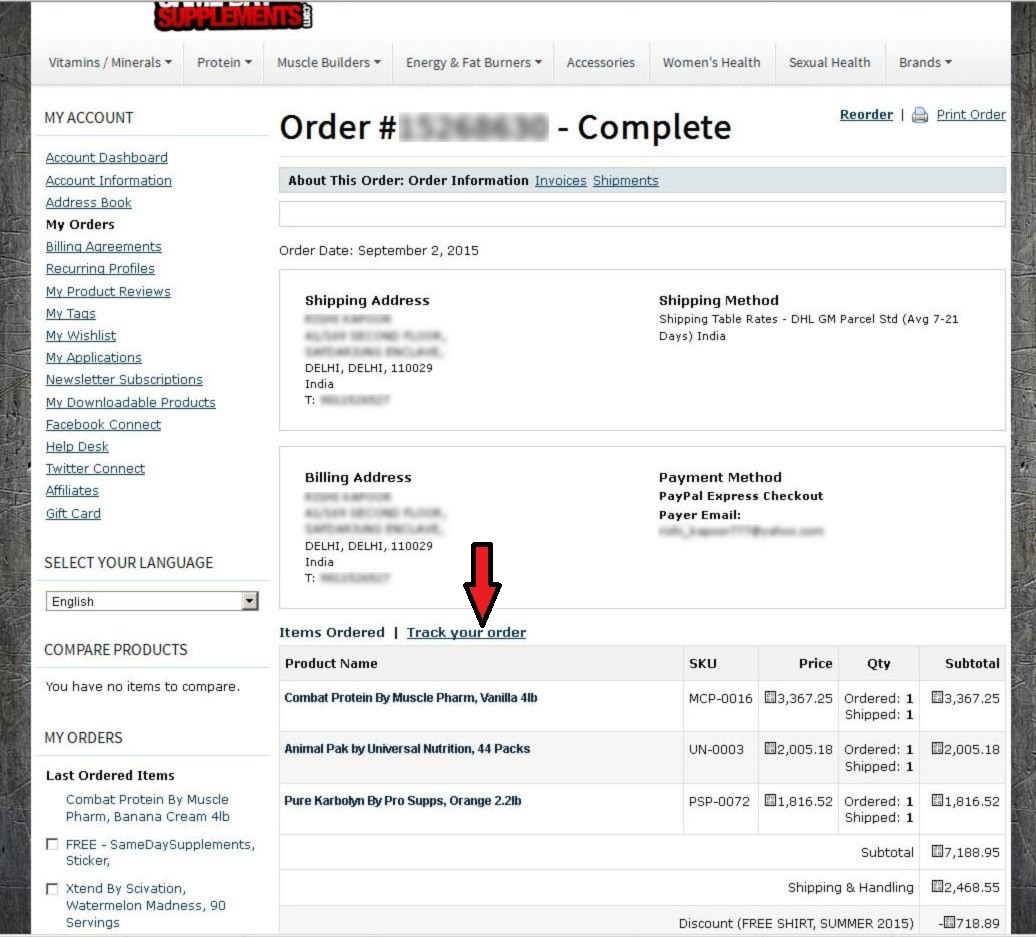Click the Reorder link
Viewport: 1036px width, 937px height.
866,114
